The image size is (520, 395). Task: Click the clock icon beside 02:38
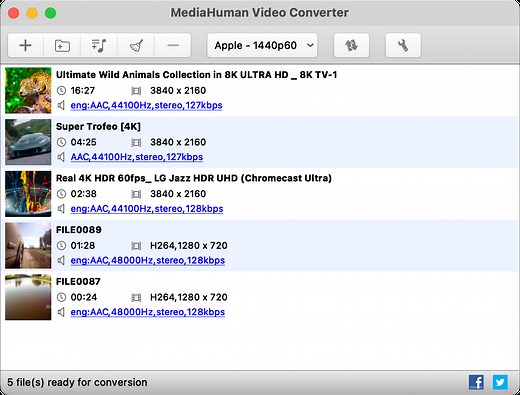61,194
